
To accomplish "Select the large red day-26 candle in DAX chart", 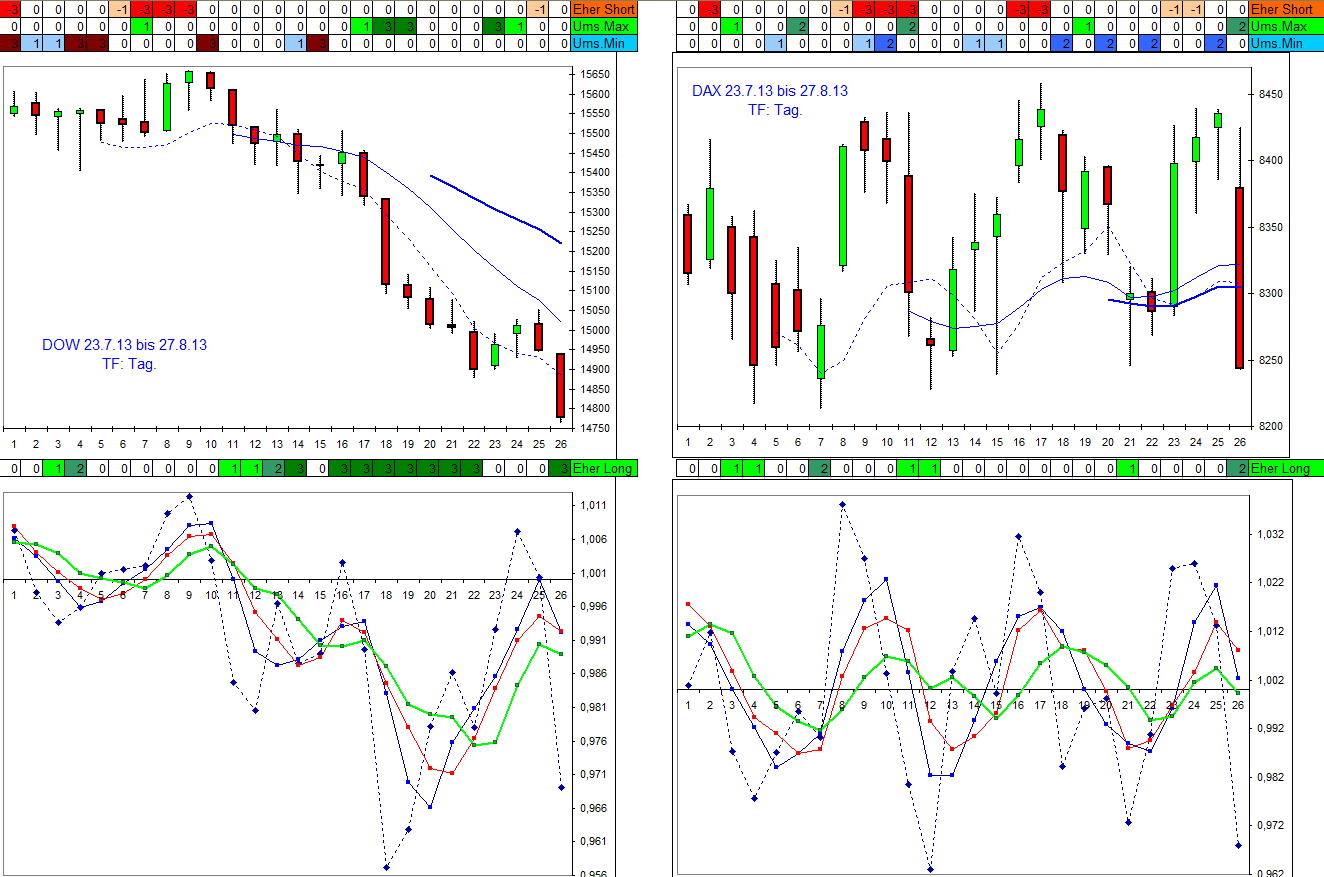I will point(1240,278).
